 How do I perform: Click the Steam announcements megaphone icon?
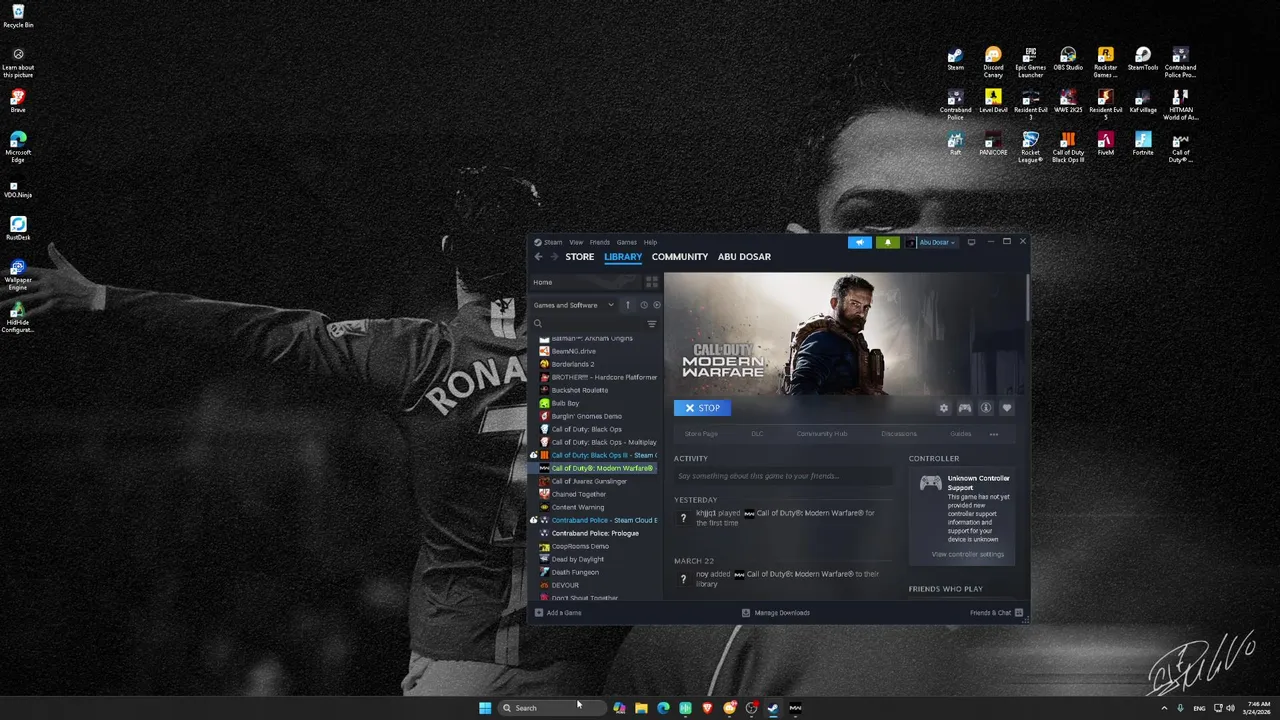pos(859,242)
